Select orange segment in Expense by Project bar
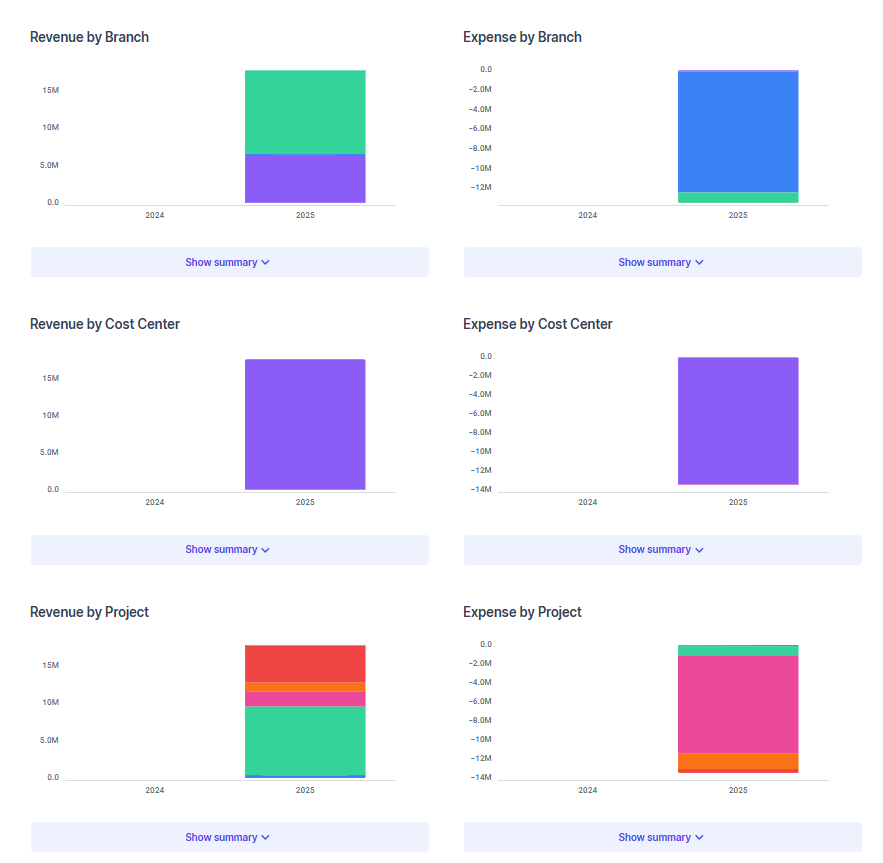Screen dimensions: 883x863 (x=738, y=761)
